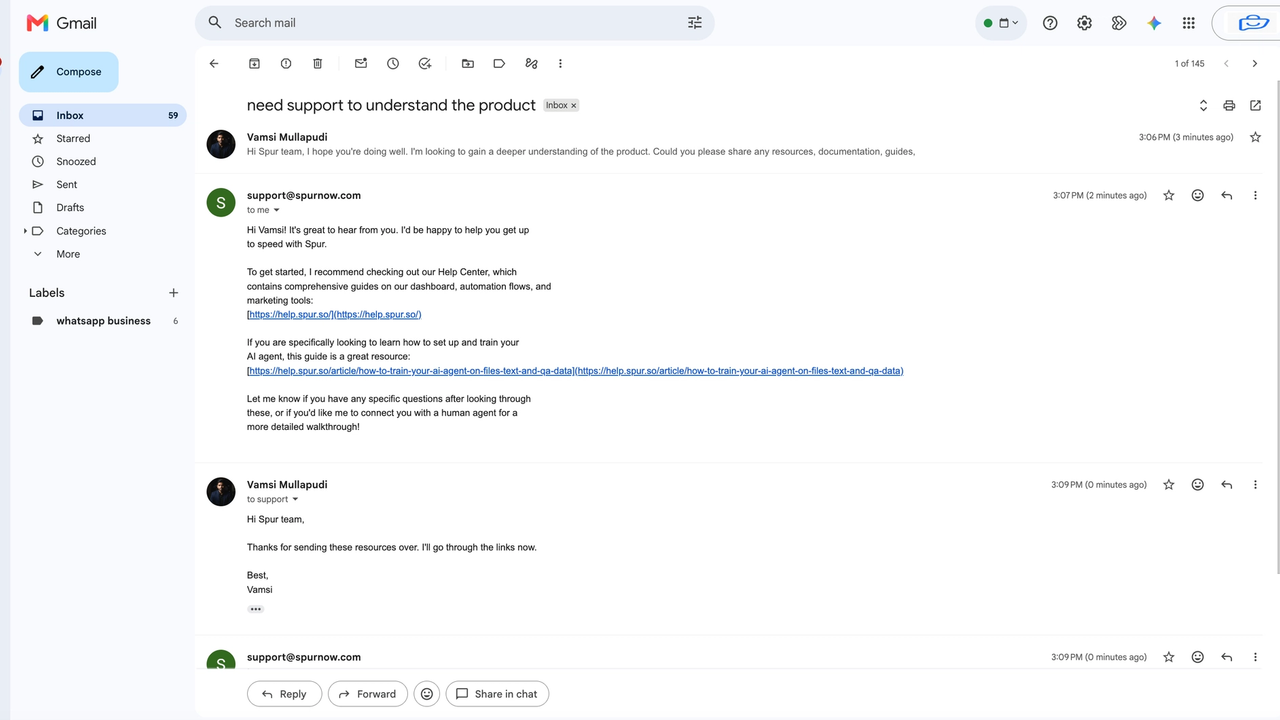Open More menu on 3:07 PM message
The height and width of the screenshot is (720, 1280).
pos(1256,195)
